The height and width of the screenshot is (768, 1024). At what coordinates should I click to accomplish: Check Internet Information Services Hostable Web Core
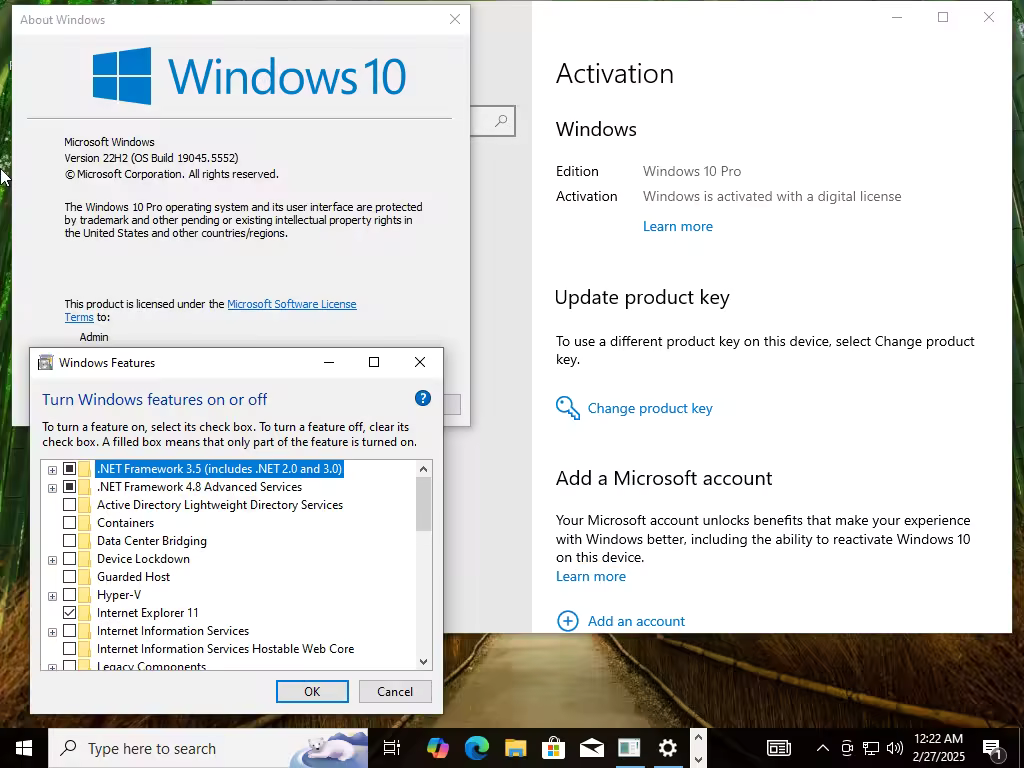69,648
